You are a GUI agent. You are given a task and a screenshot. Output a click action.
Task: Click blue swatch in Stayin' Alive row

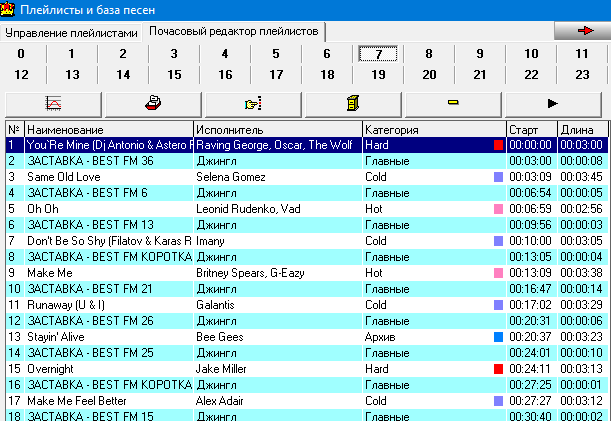tap(498, 337)
